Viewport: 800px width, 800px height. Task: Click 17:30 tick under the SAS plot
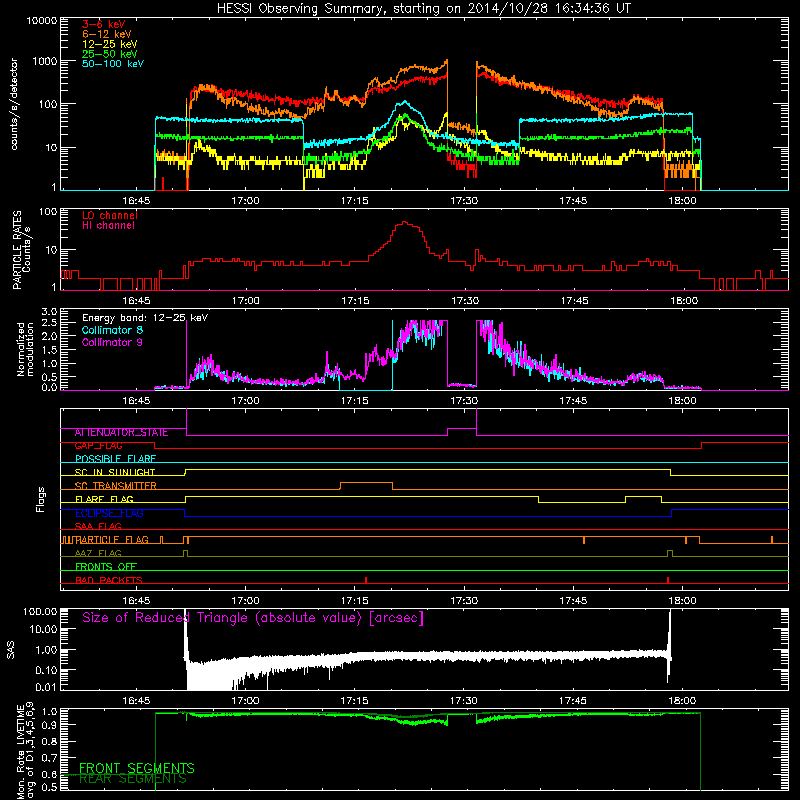(x=464, y=701)
